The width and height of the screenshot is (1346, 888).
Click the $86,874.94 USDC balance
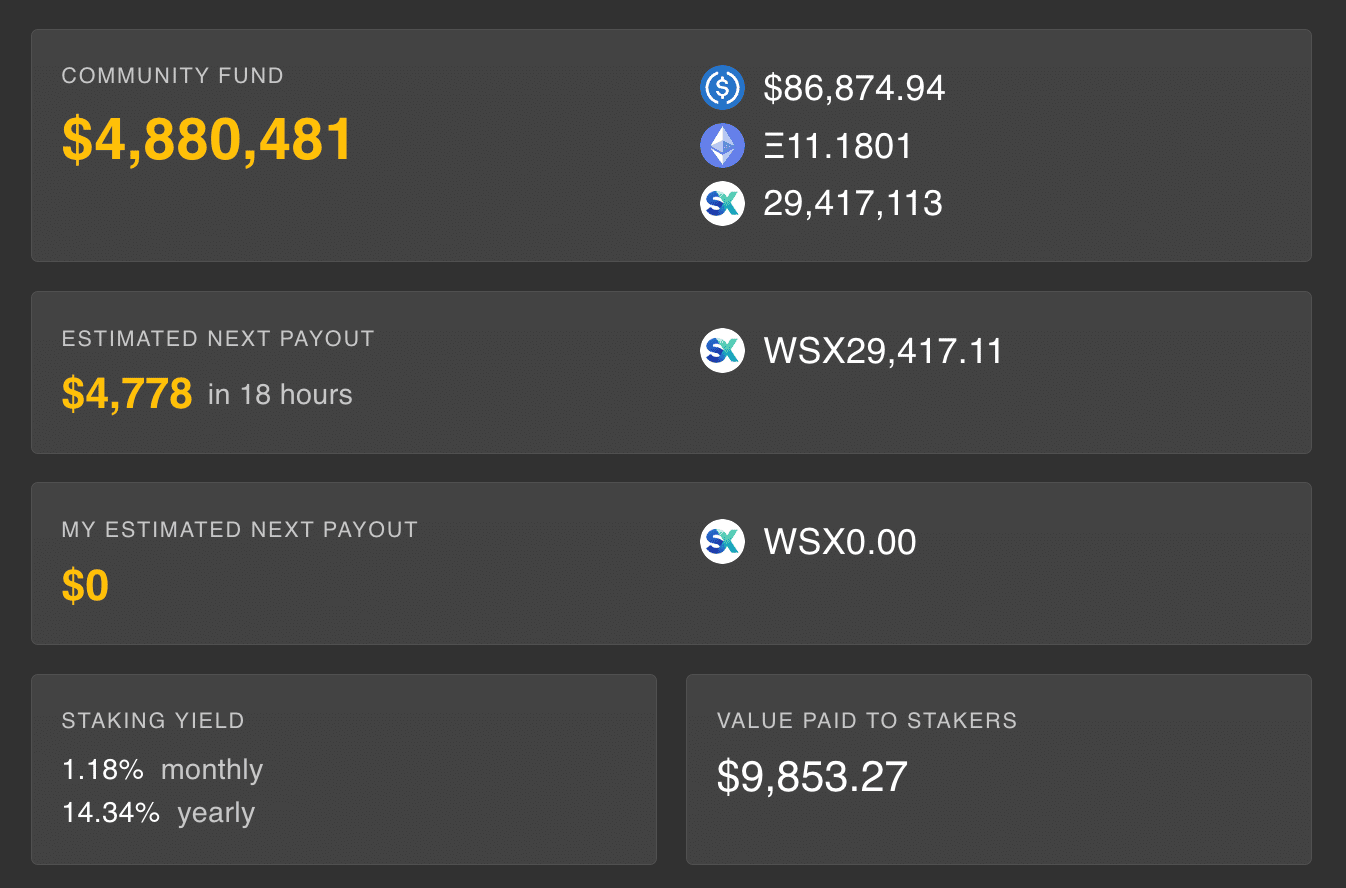pyautogui.click(x=854, y=88)
